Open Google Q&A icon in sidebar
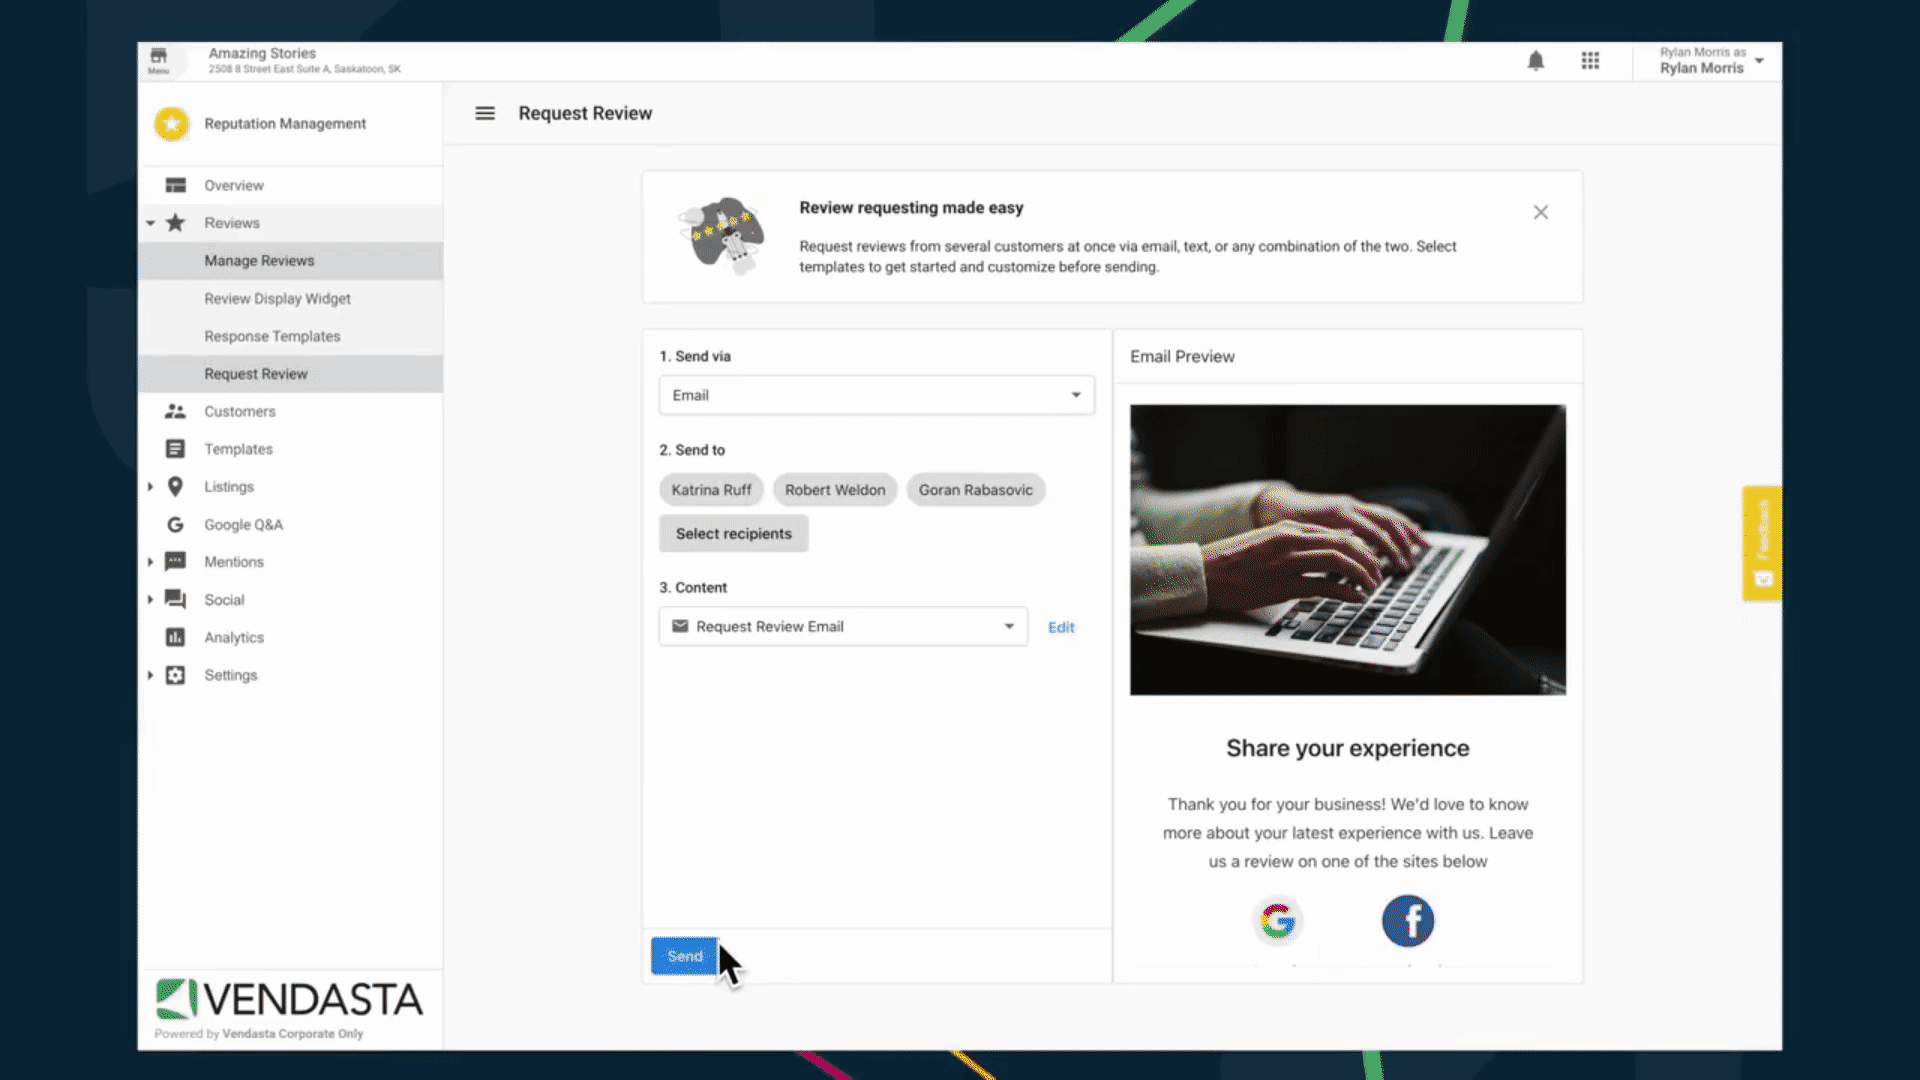Image resolution: width=1920 pixels, height=1080 pixels. point(175,524)
